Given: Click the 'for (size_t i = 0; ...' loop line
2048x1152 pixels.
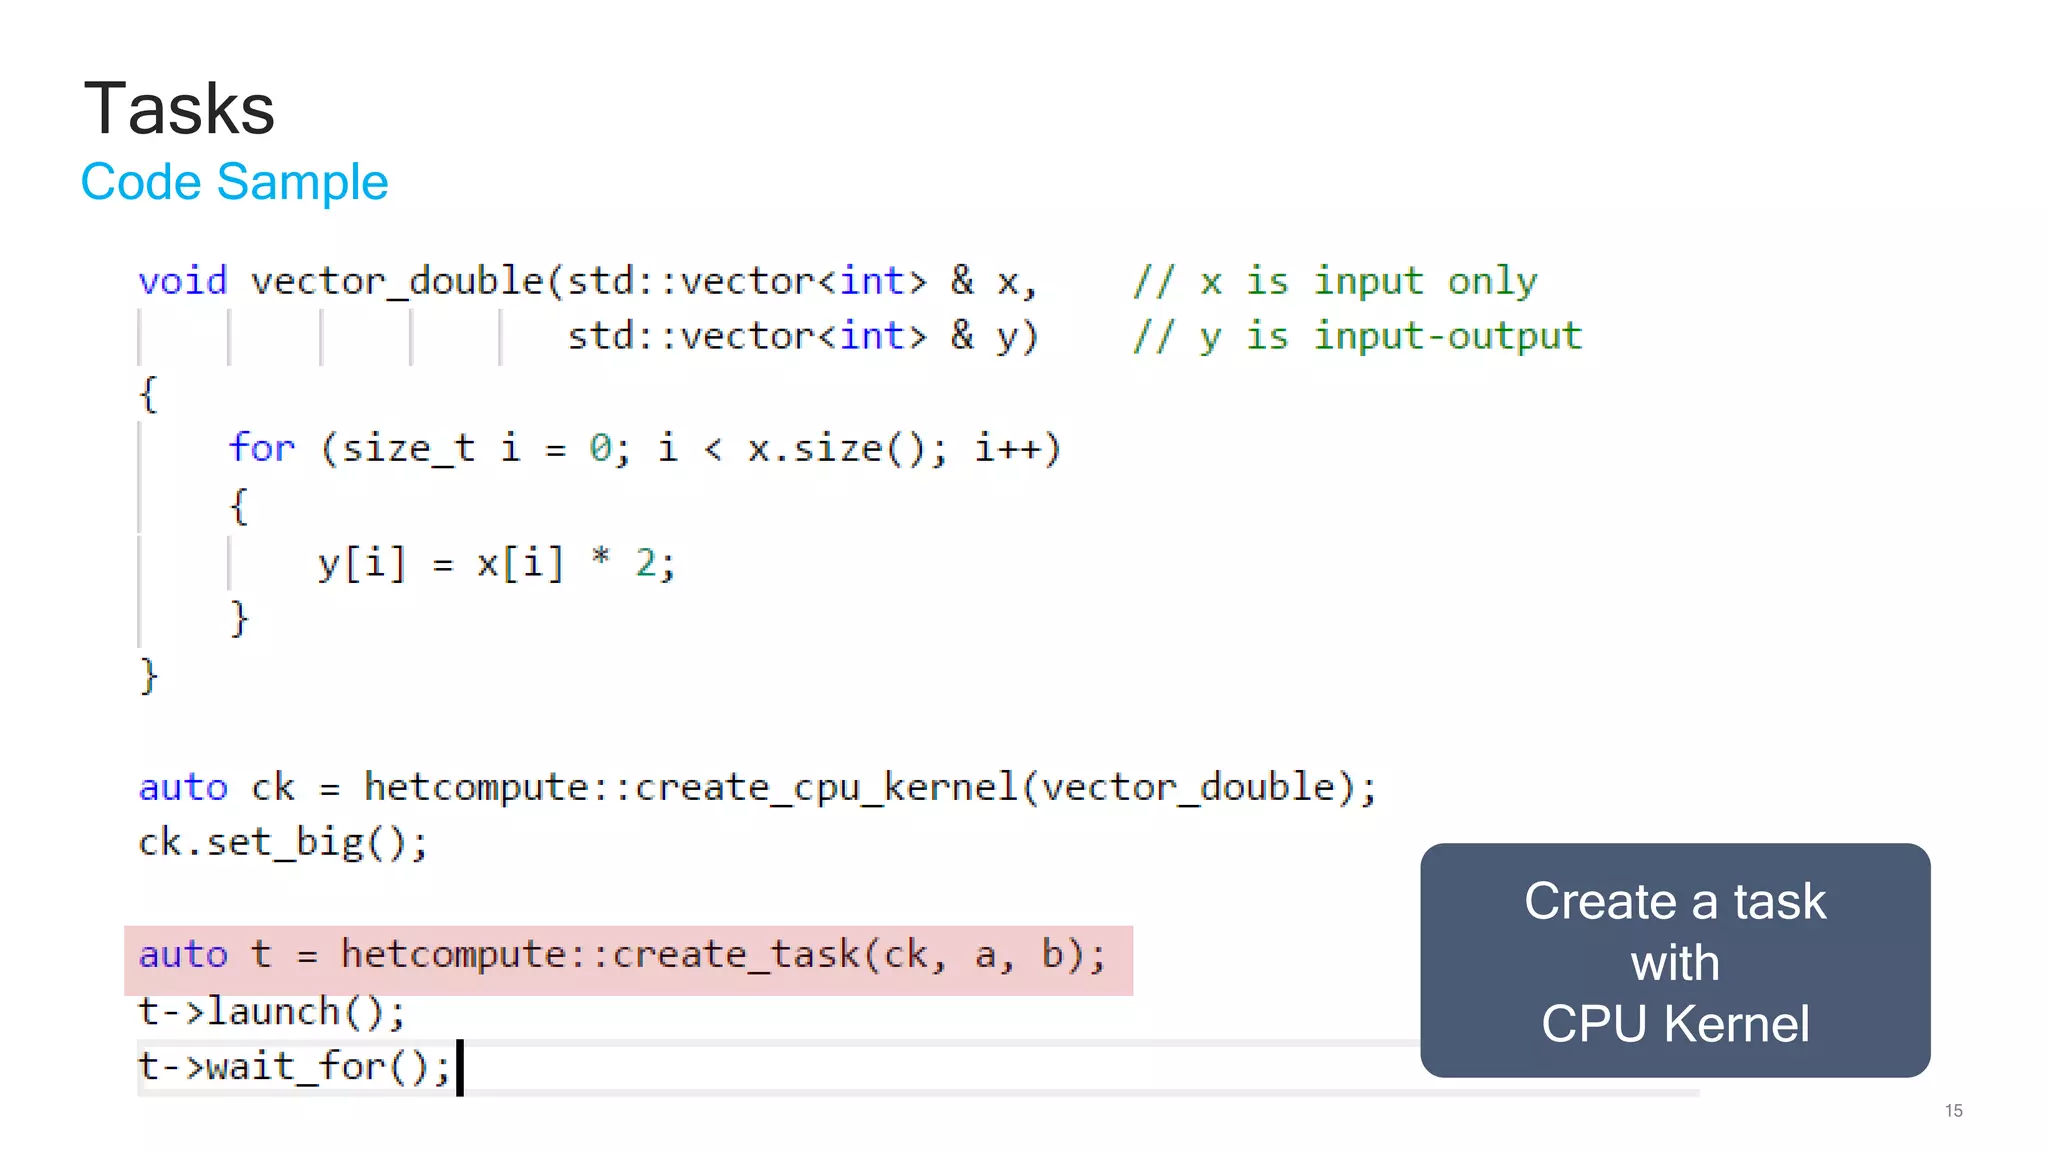Looking at the screenshot, I should coord(644,448).
